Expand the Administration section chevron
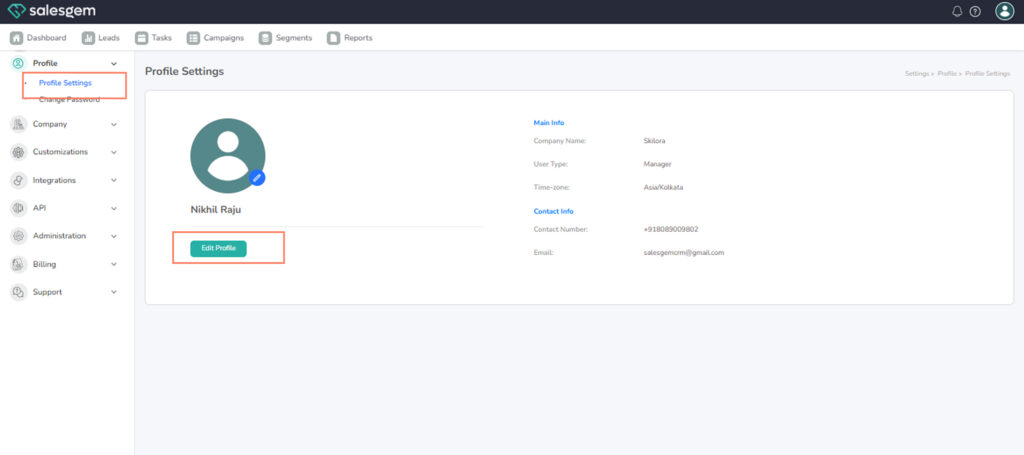The image size is (1024, 455). 114,236
